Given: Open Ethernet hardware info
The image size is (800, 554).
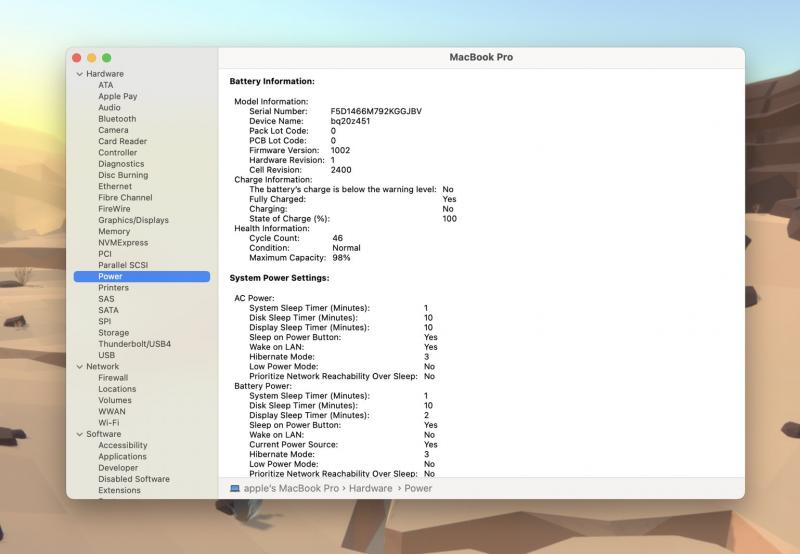Looking at the screenshot, I should click(x=115, y=186).
